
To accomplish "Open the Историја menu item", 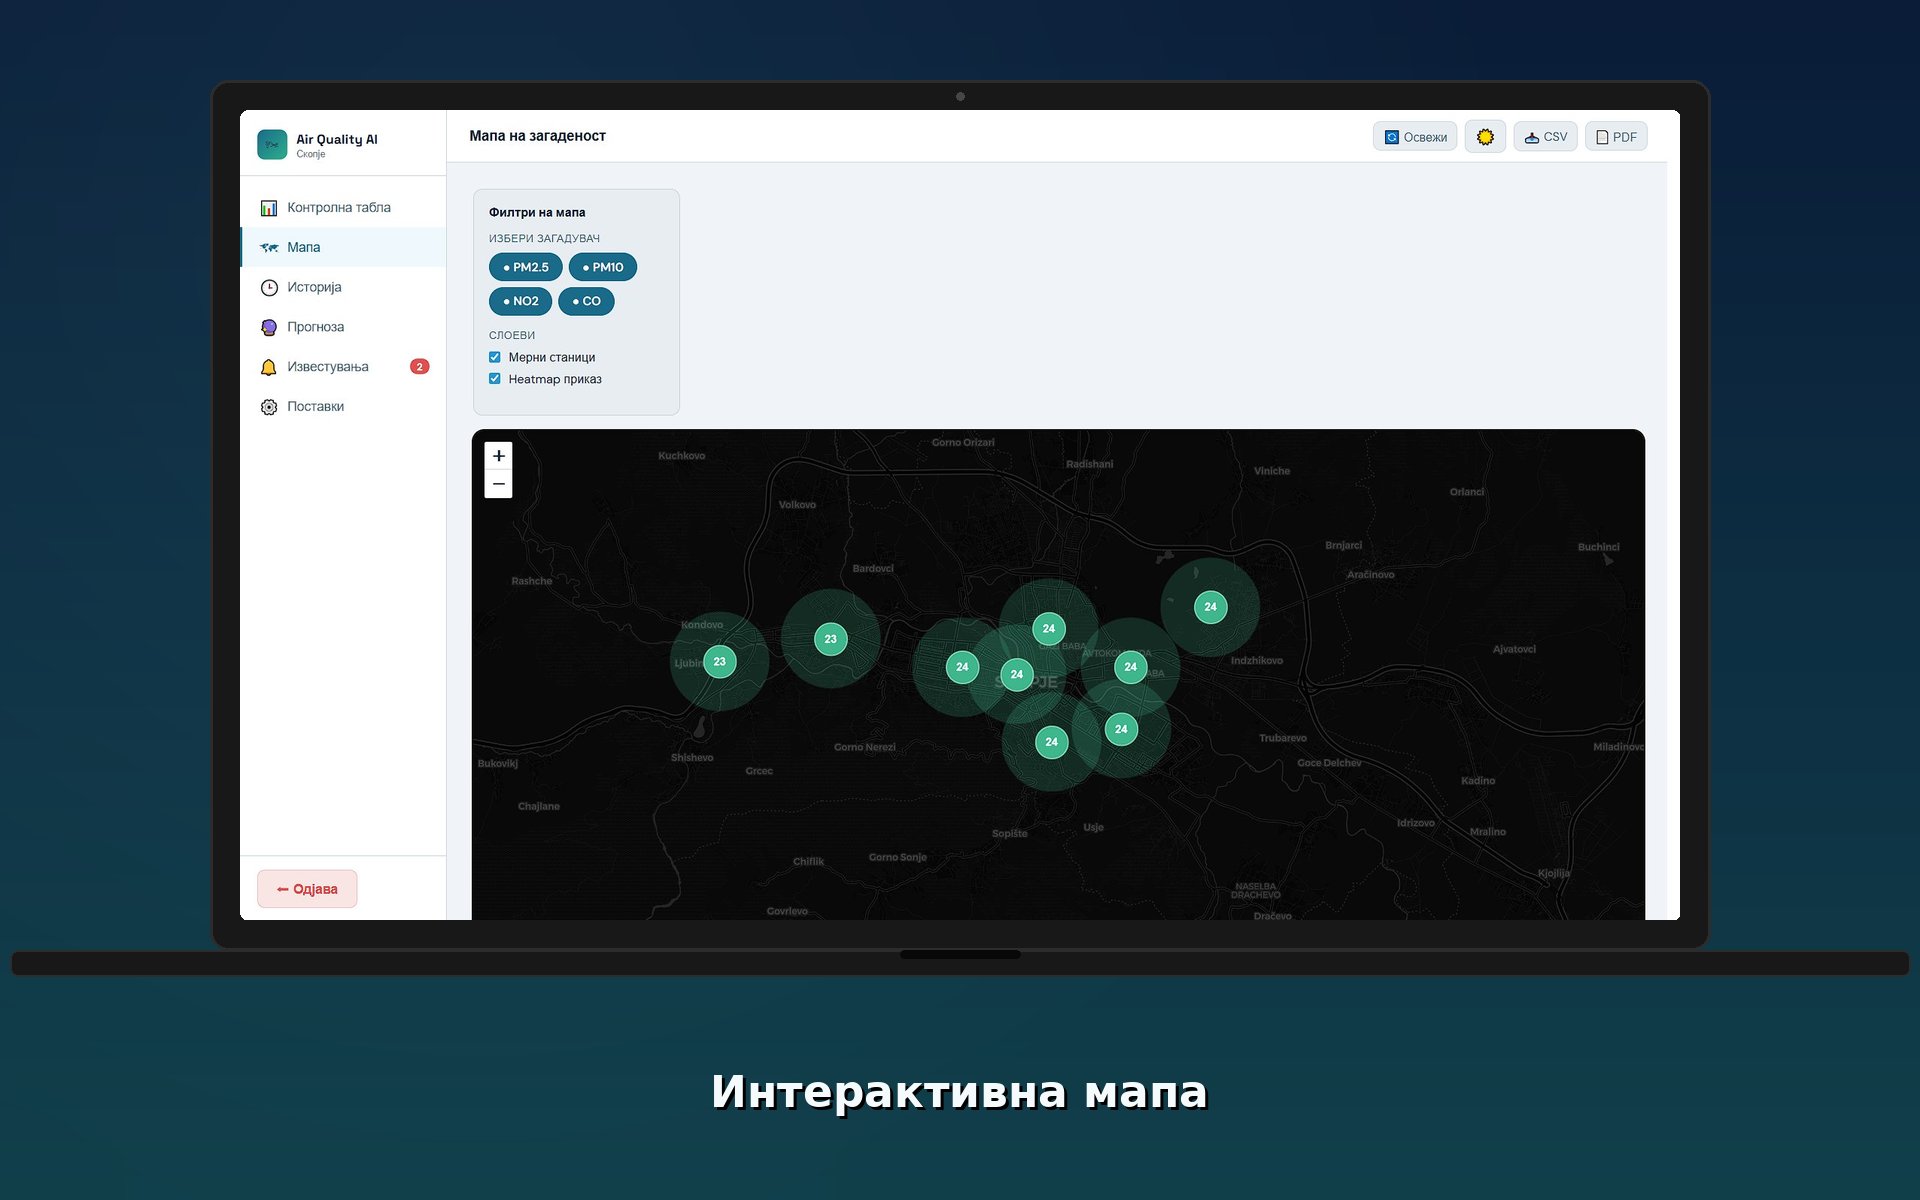I will (343, 287).
